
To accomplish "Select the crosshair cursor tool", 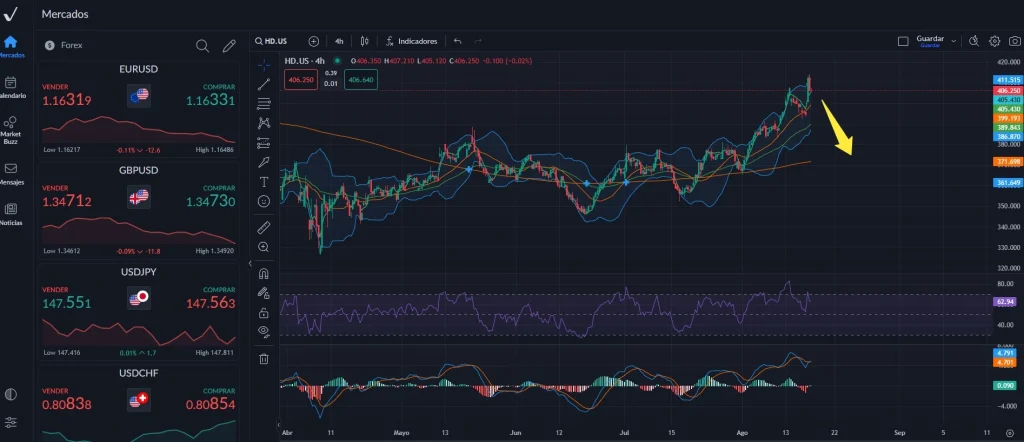I will (264, 65).
